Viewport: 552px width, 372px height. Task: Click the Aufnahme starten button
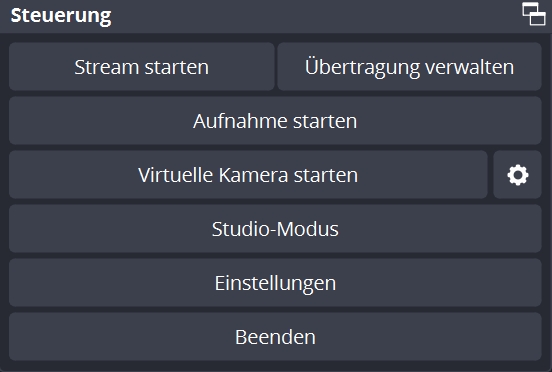pyautogui.click(x=275, y=121)
